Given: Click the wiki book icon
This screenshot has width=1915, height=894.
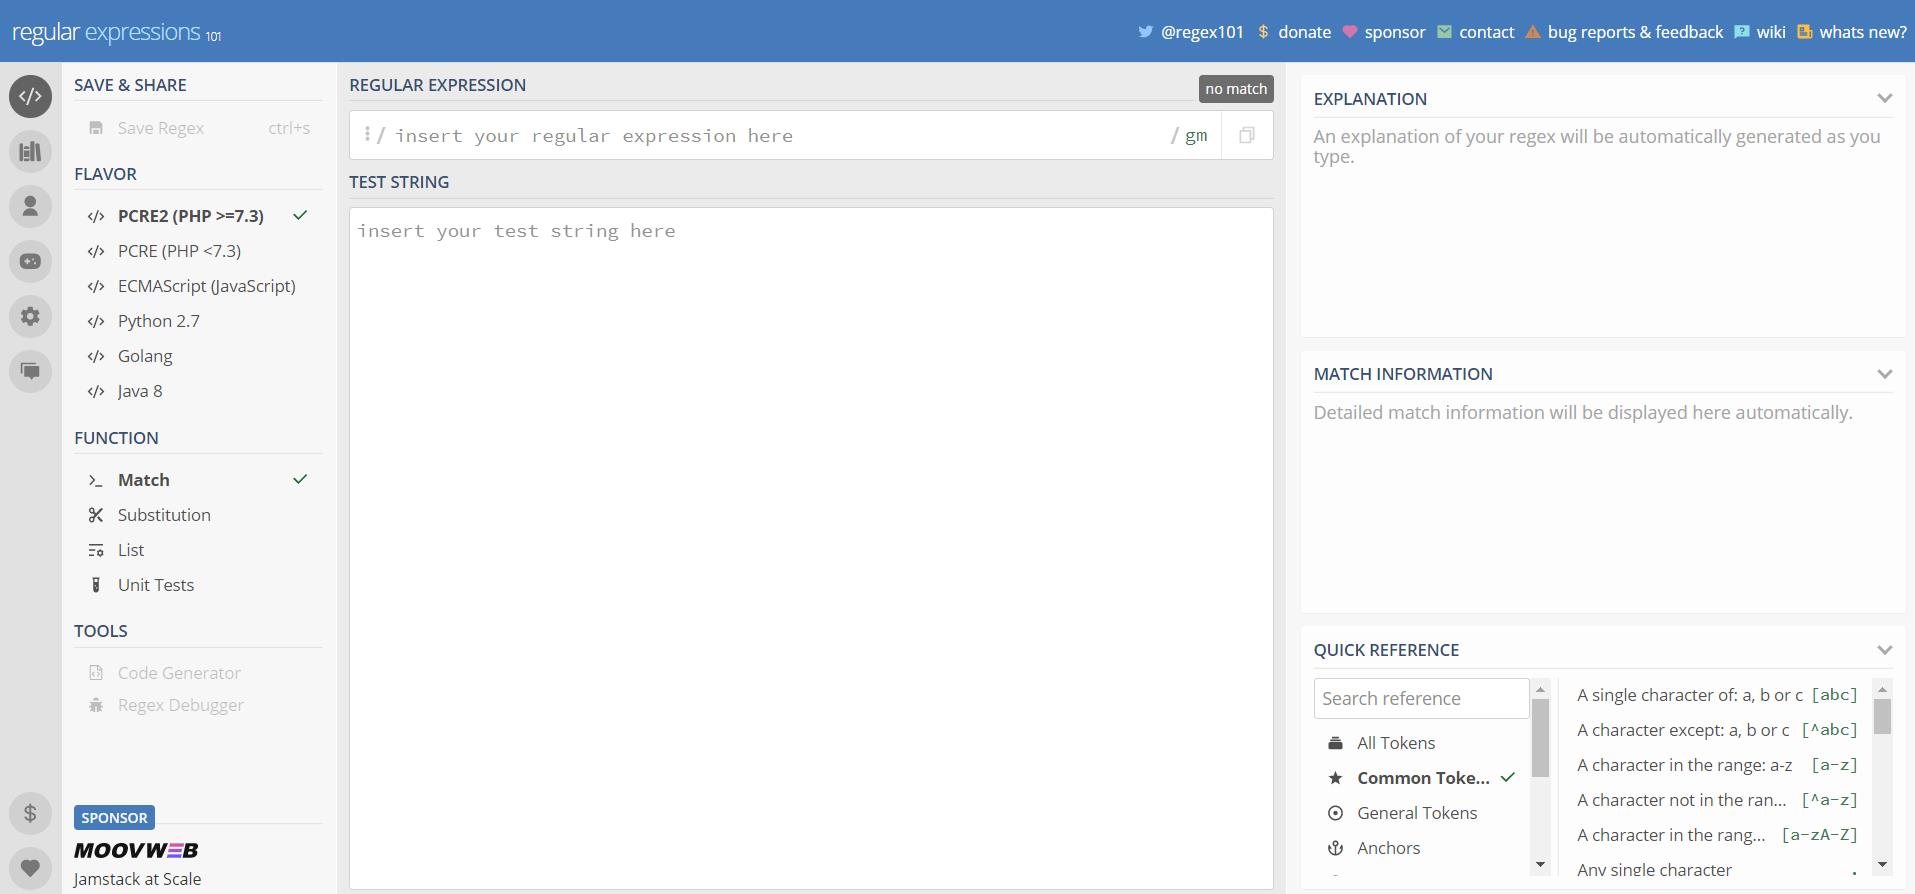Looking at the screenshot, I should [1741, 32].
